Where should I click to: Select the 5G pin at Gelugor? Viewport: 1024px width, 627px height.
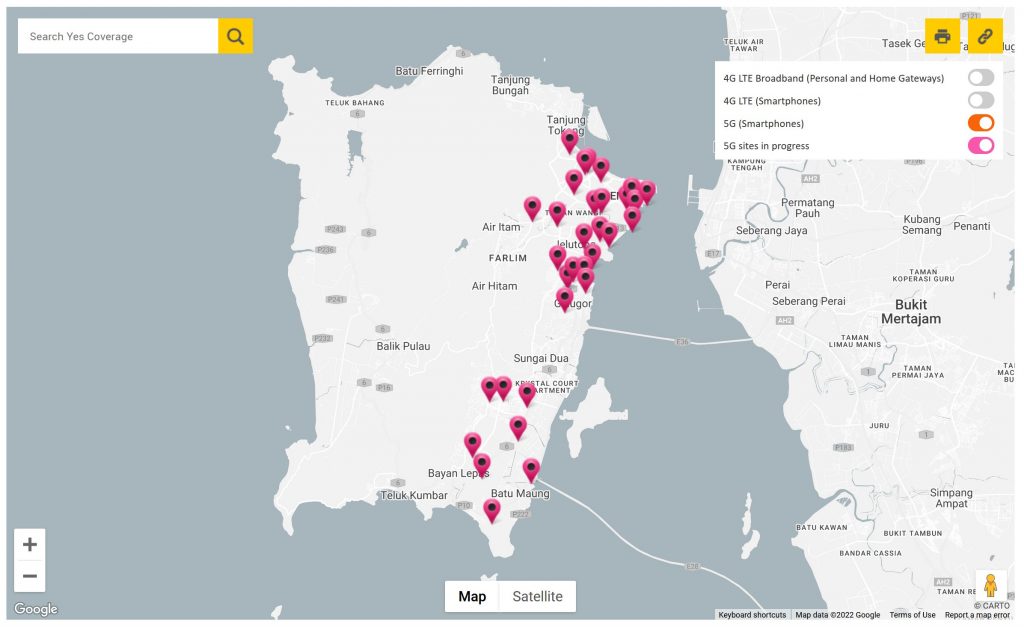tap(564, 298)
